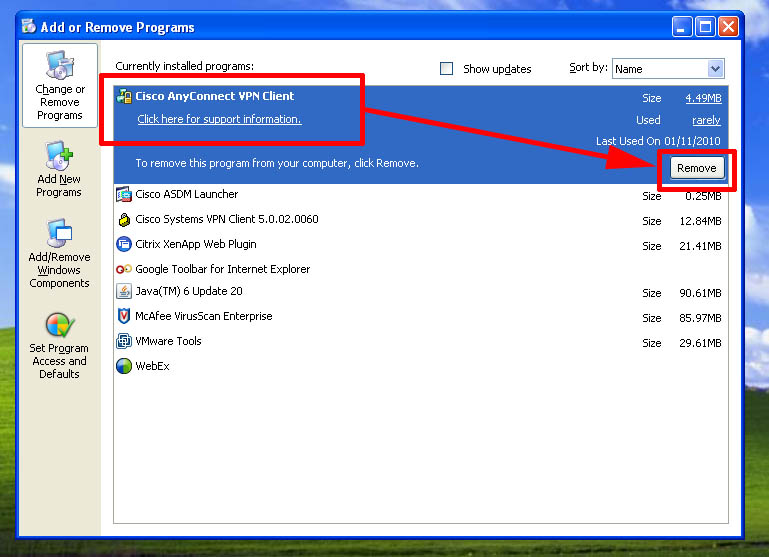This screenshot has height=557, width=769.
Task: Click the 29.61MB size value
Action: pos(700,343)
